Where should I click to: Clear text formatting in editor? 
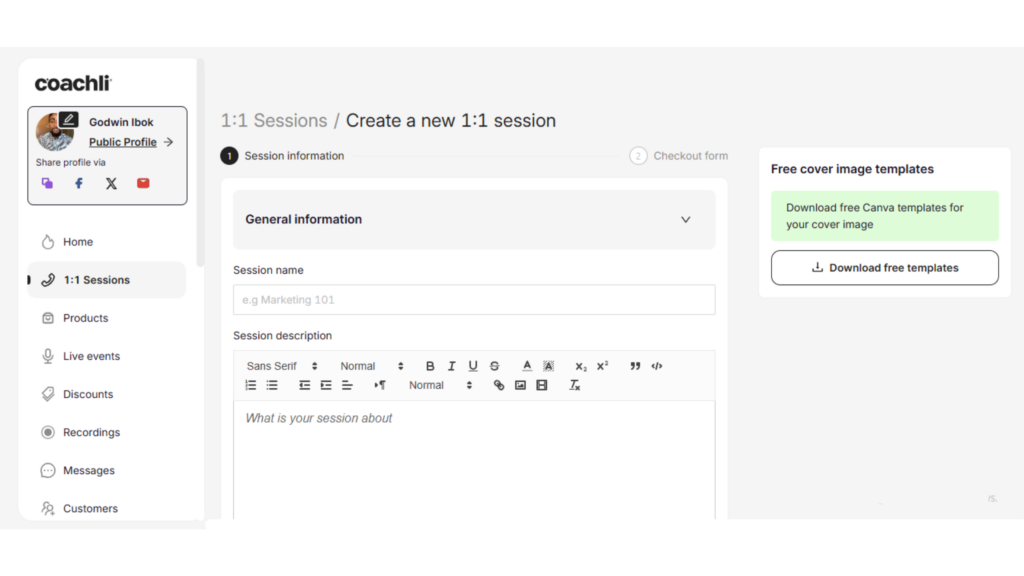575,385
